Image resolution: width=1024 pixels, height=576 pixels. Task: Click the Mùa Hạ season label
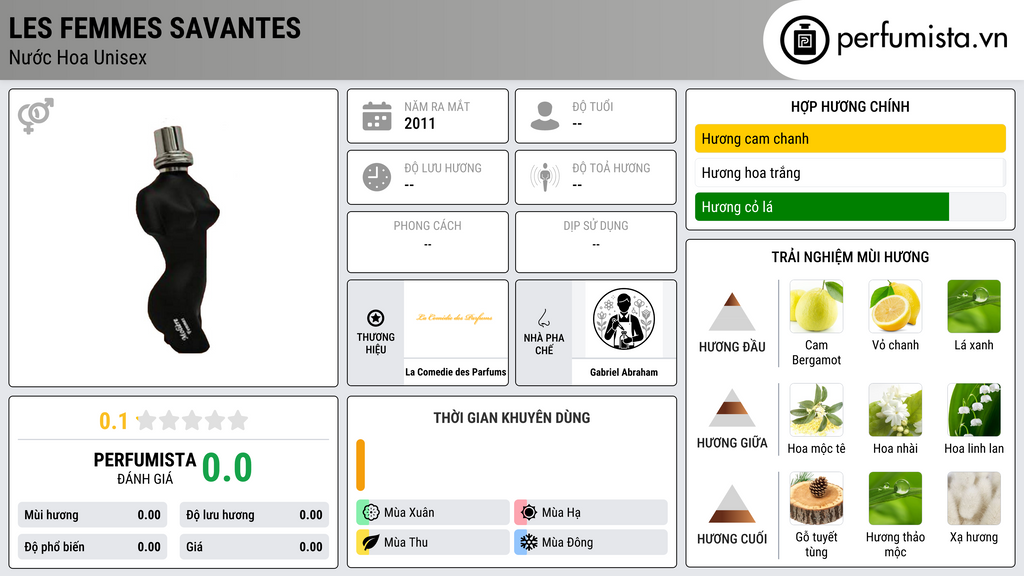coord(561,513)
